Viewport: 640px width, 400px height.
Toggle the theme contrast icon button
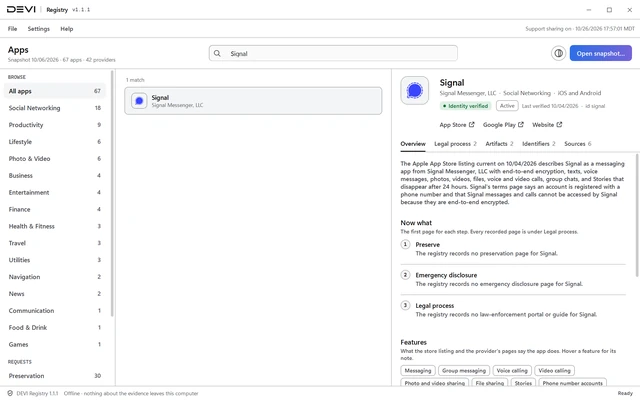tap(558, 53)
